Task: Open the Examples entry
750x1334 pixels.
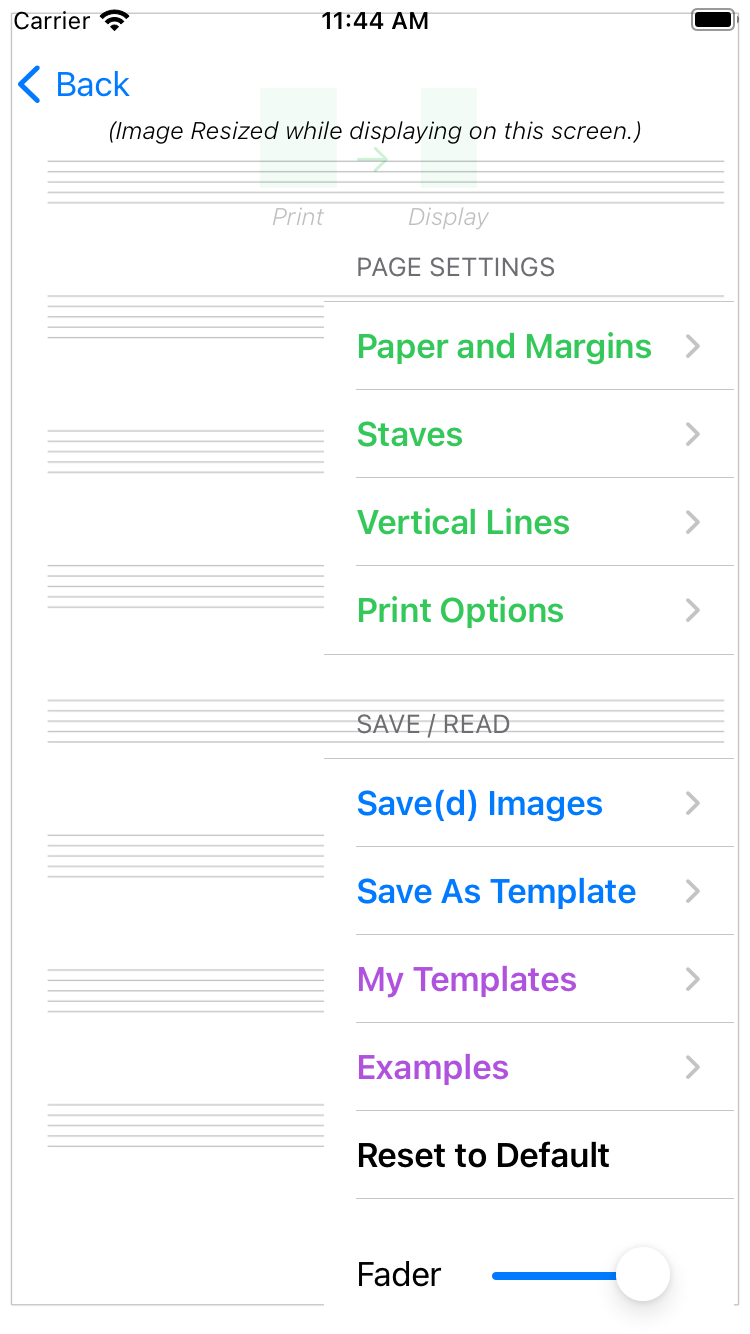Action: (x=529, y=1068)
